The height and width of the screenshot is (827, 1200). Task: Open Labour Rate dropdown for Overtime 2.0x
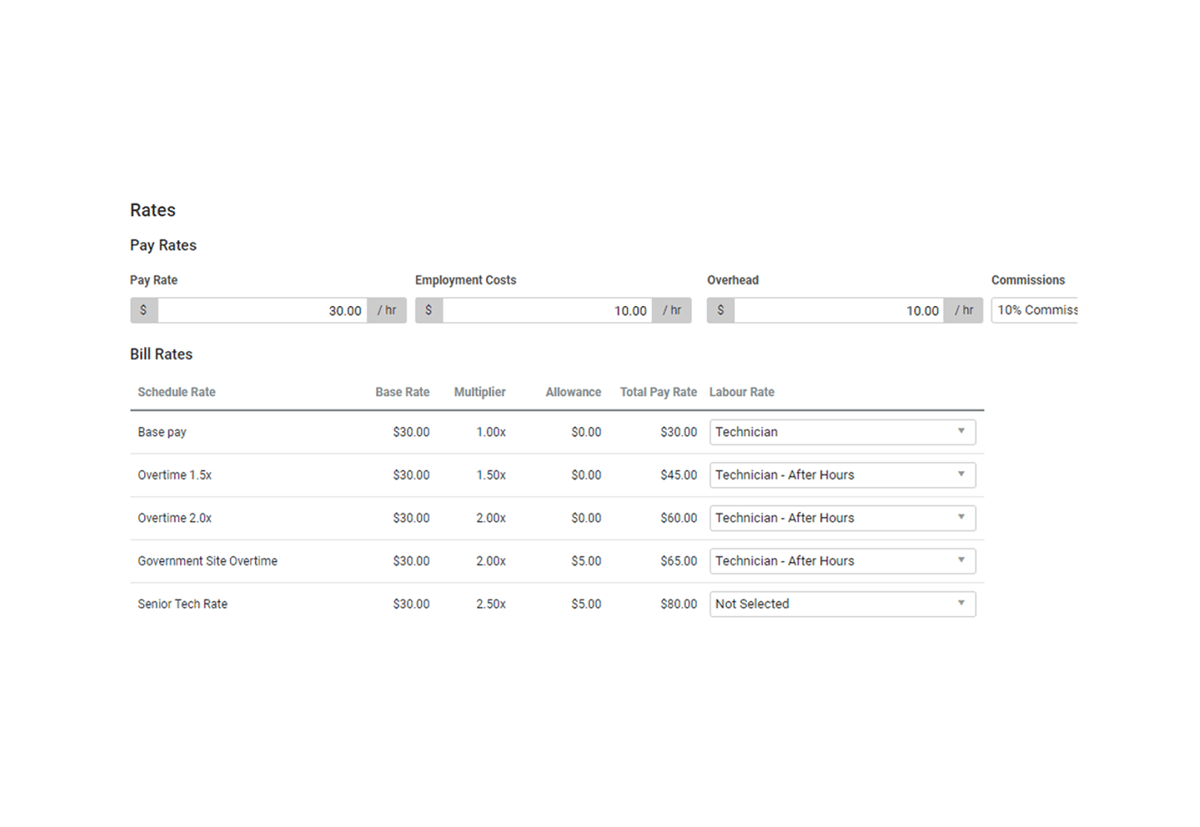click(x=842, y=518)
